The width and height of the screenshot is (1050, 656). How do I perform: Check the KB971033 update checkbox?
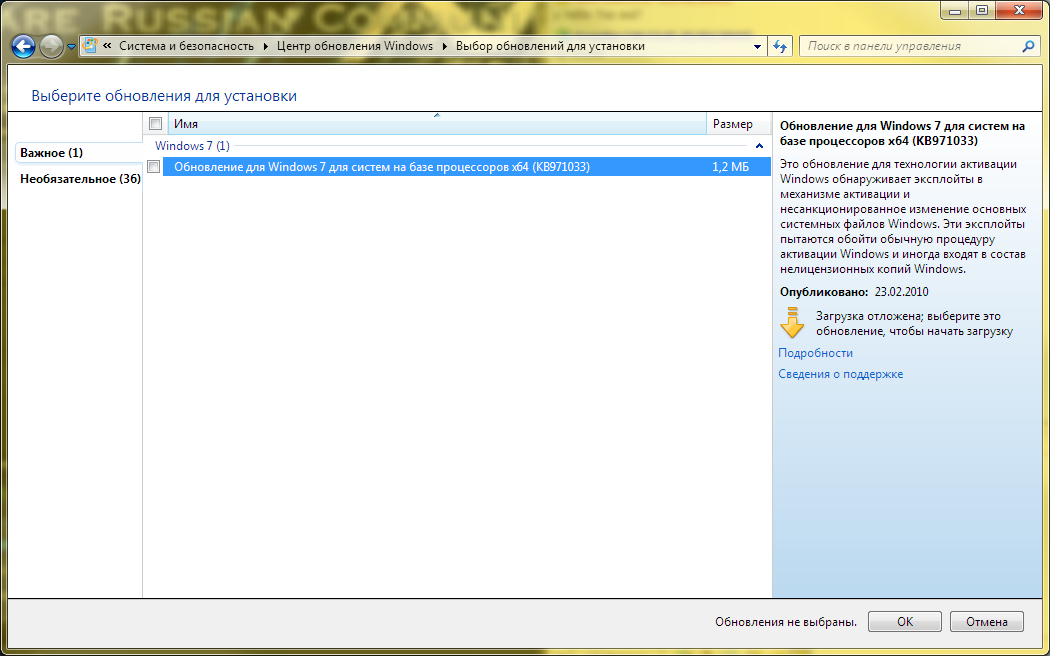[153, 167]
